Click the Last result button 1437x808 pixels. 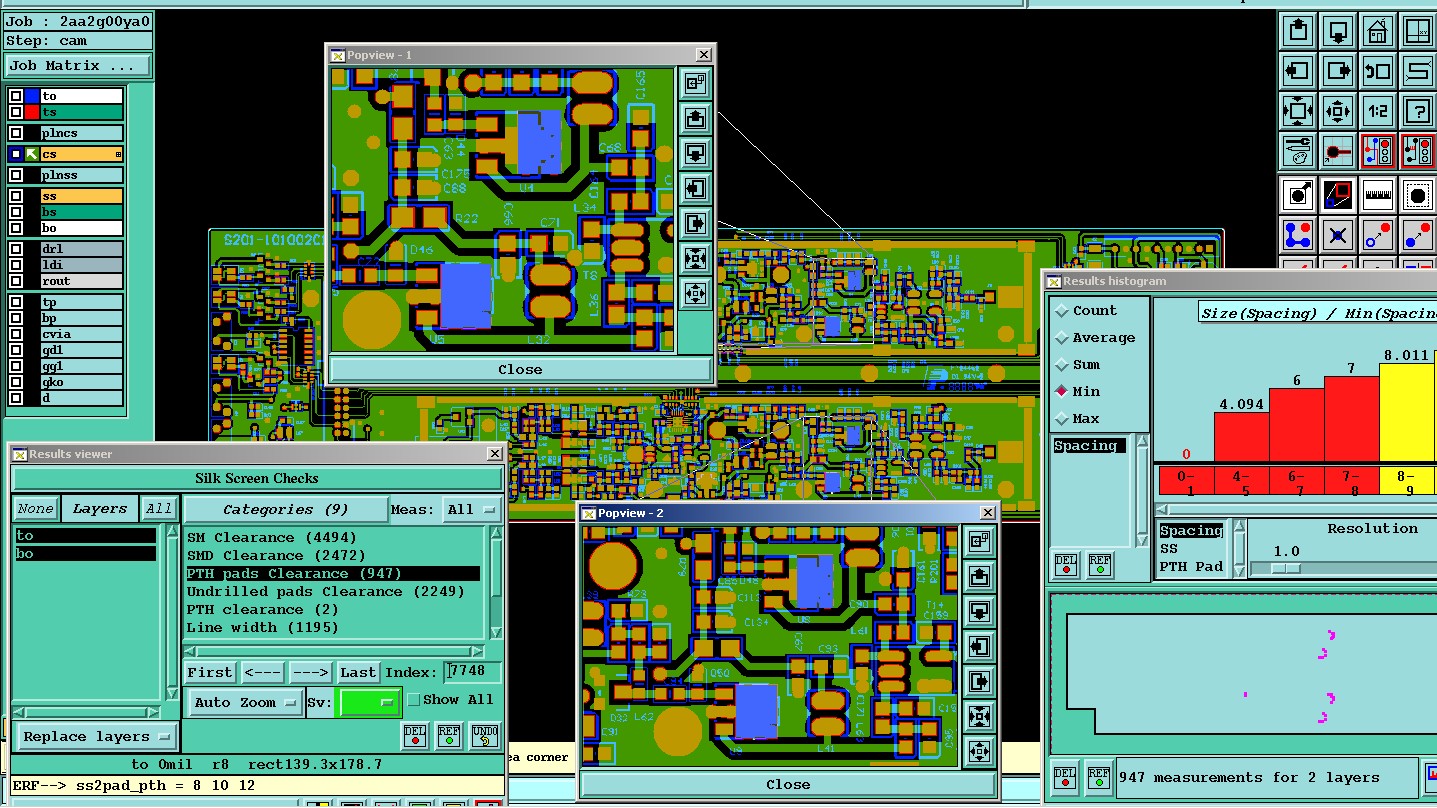(358, 673)
